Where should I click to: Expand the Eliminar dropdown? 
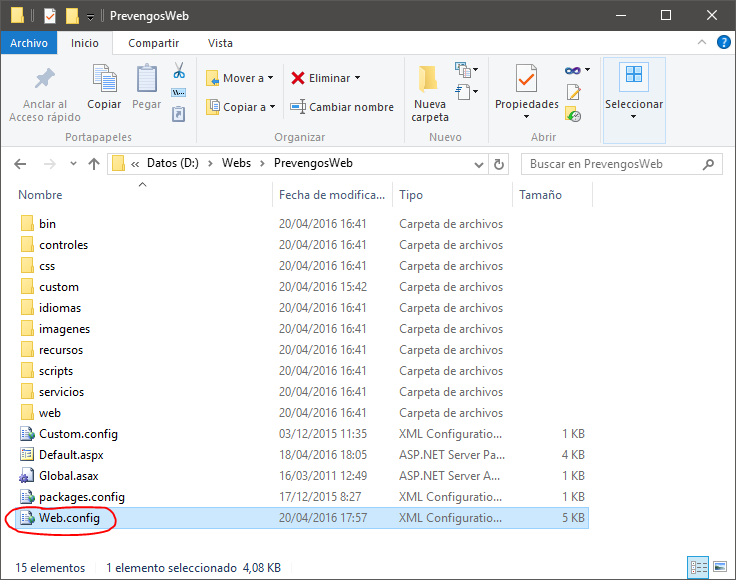357,78
